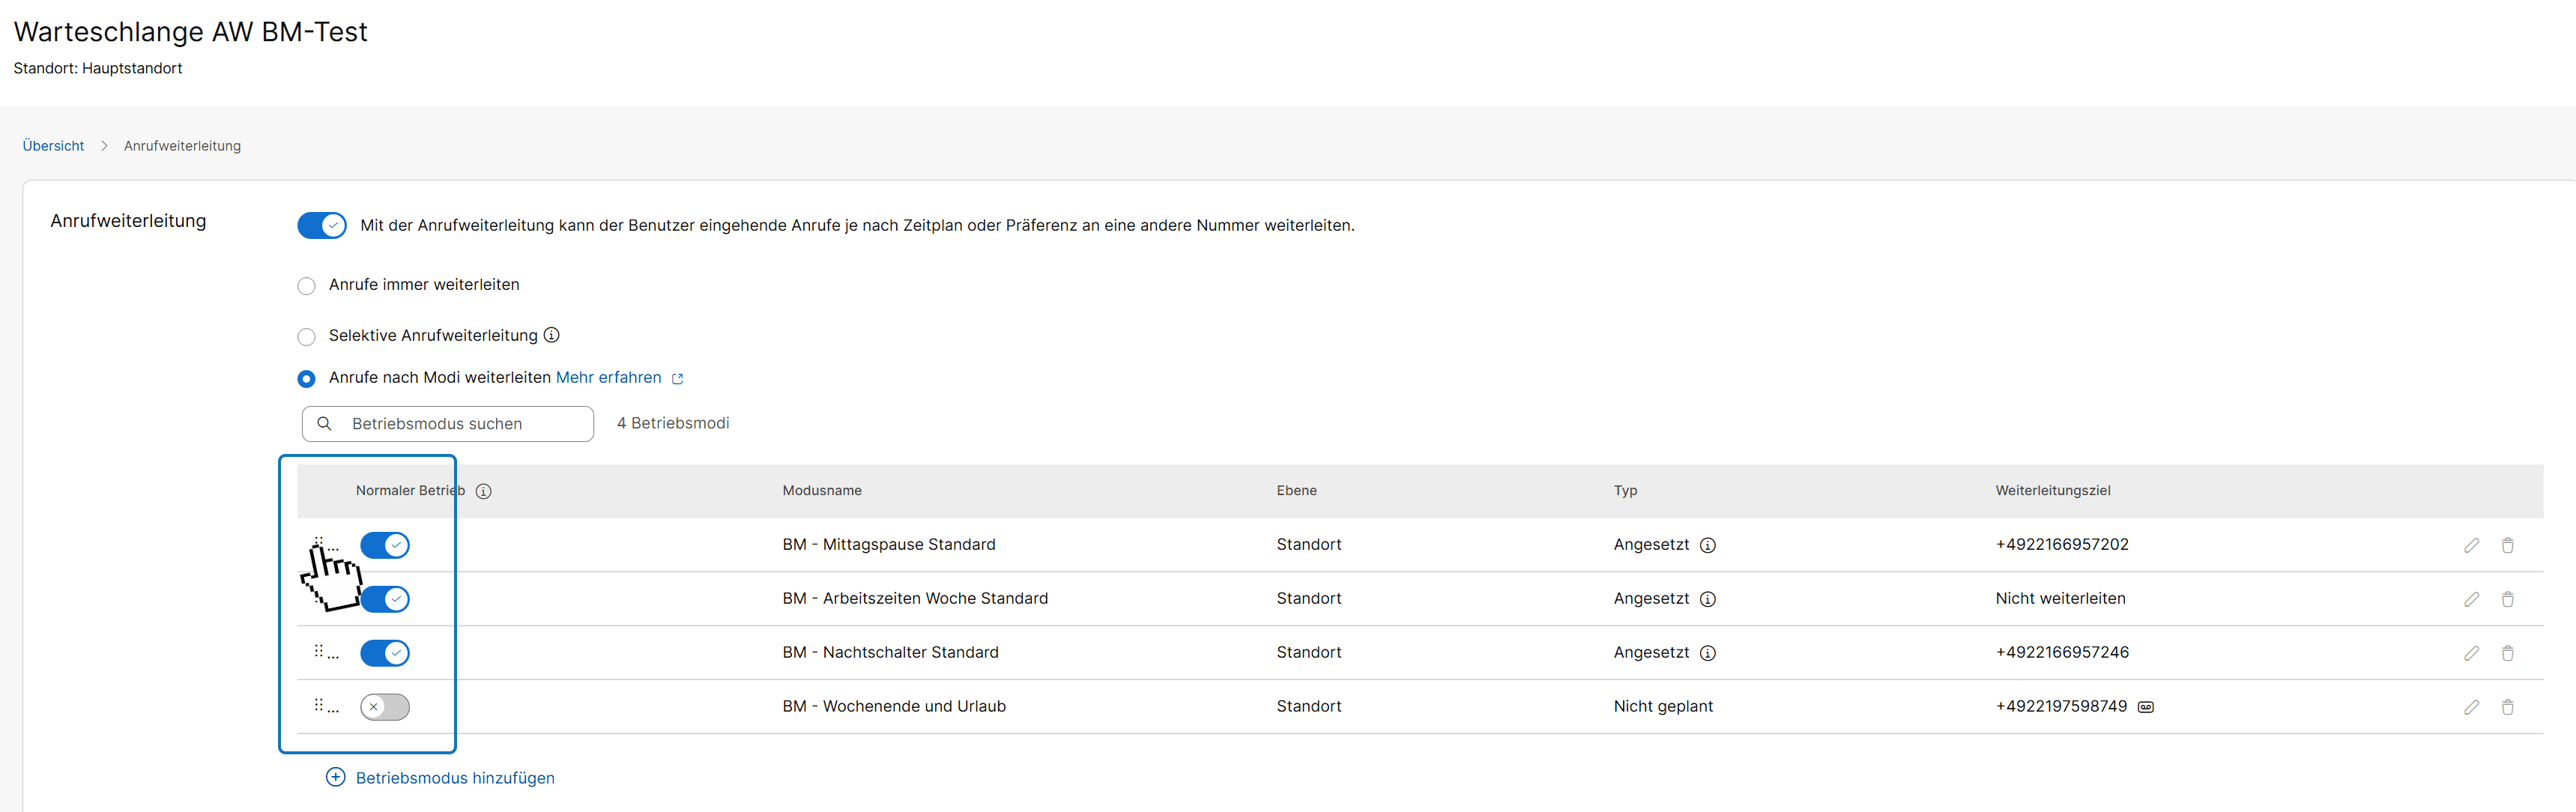Delete BM - Mittagspause Standard mode
2576x812 pixels.
2507,545
